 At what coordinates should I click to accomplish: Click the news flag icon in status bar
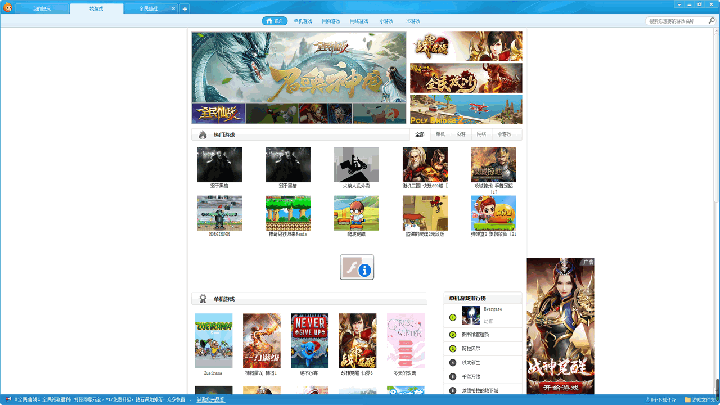click(x=8, y=400)
